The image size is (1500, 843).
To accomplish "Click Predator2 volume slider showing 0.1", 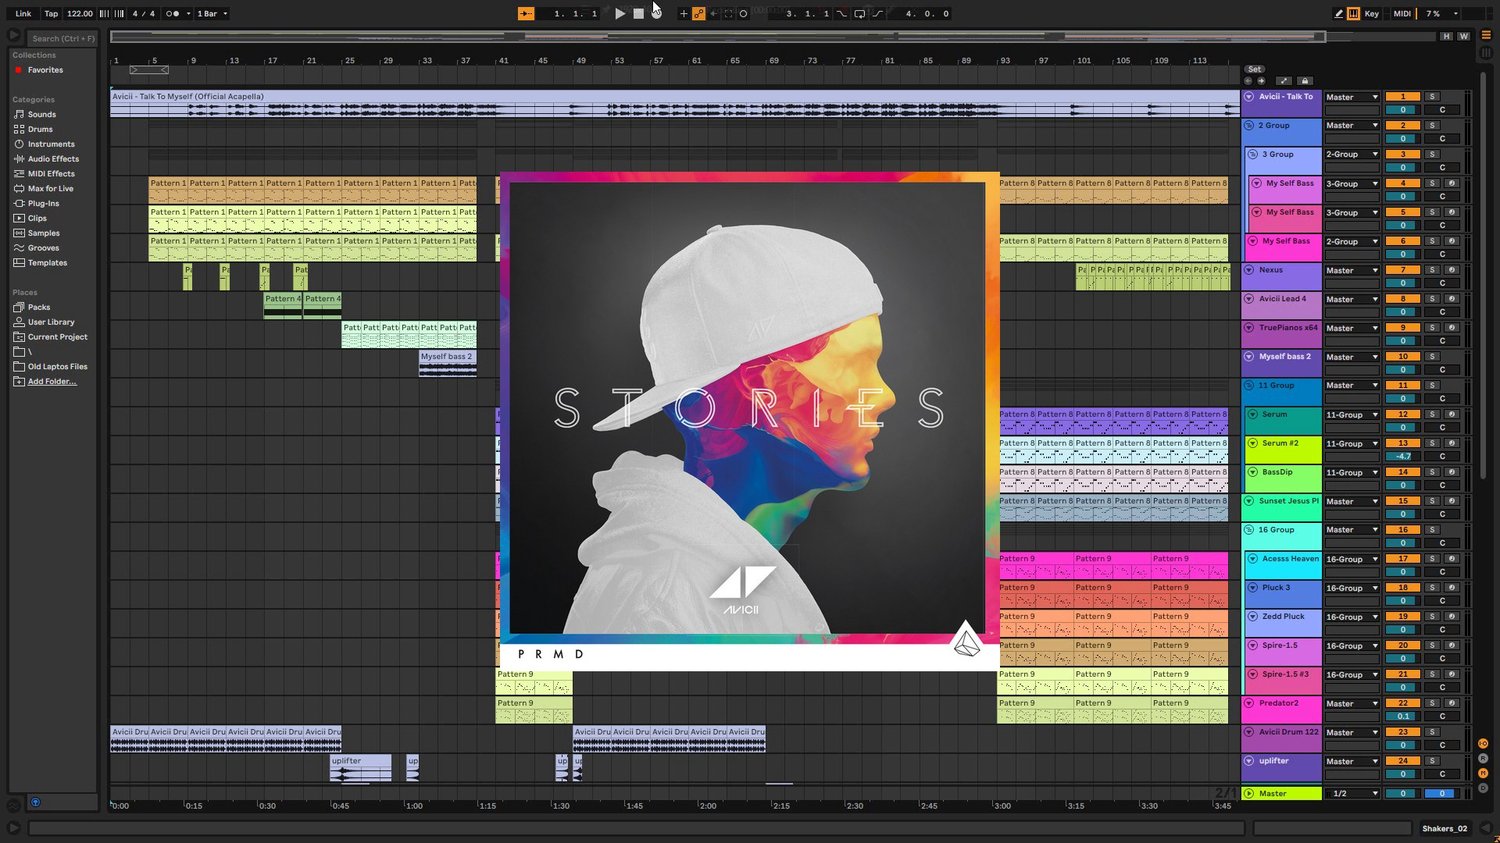I will (x=1403, y=716).
